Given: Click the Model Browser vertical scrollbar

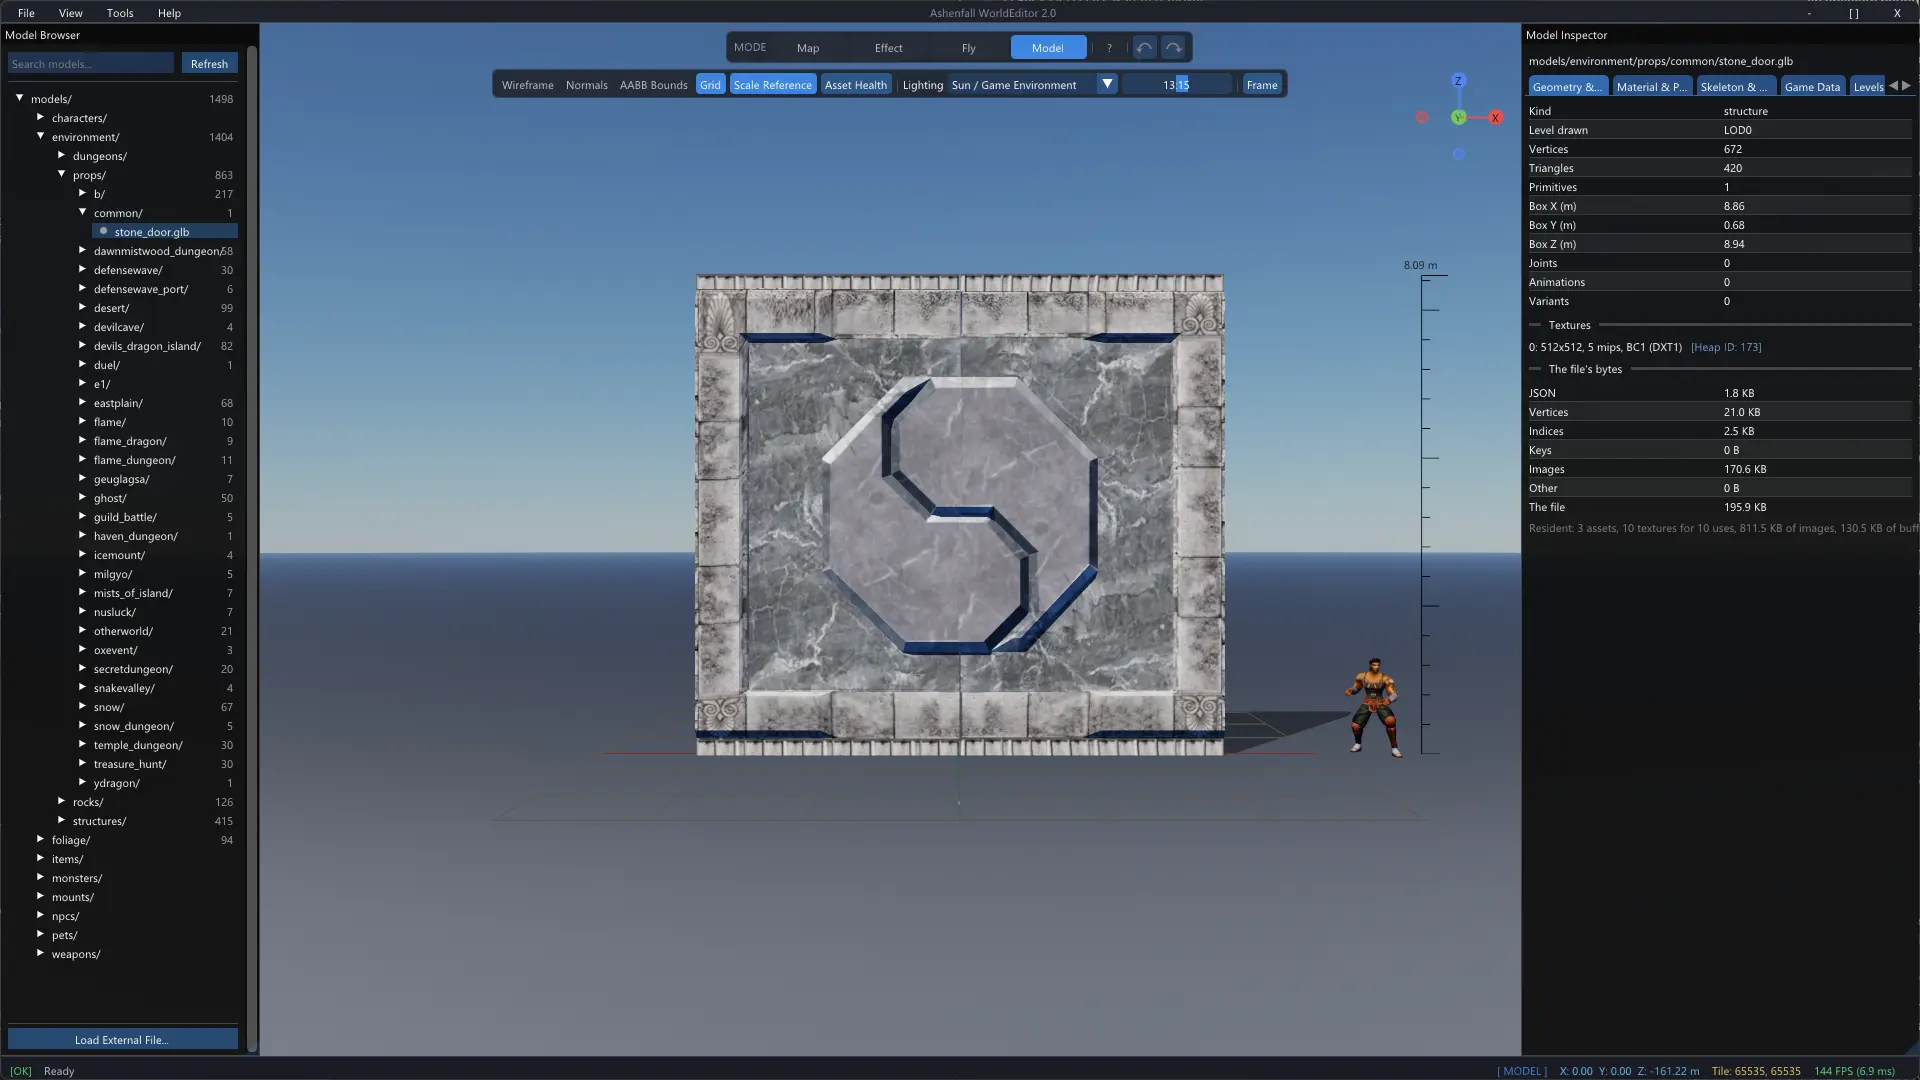Looking at the screenshot, I should point(252,550).
